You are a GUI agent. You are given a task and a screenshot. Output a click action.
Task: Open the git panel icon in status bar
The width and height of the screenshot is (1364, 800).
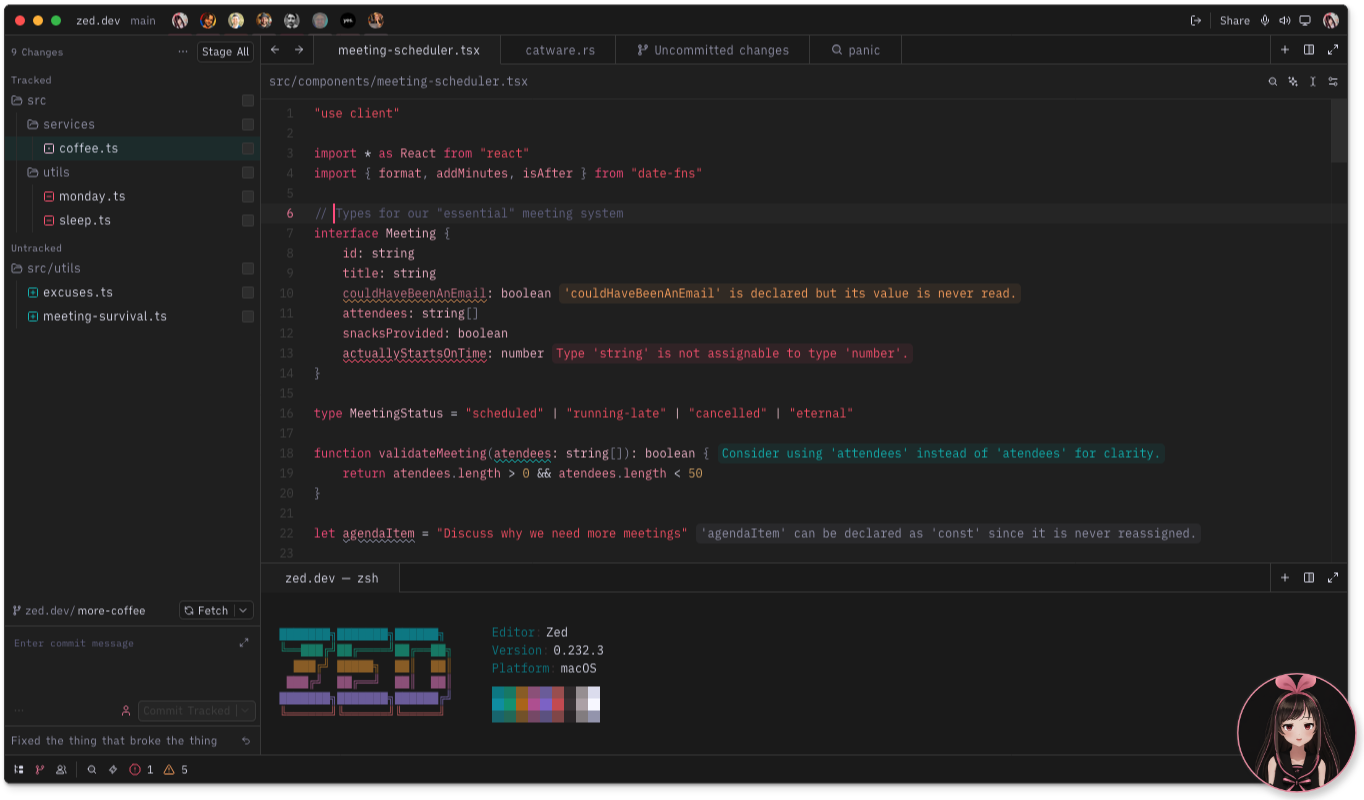tap(40, 770)
